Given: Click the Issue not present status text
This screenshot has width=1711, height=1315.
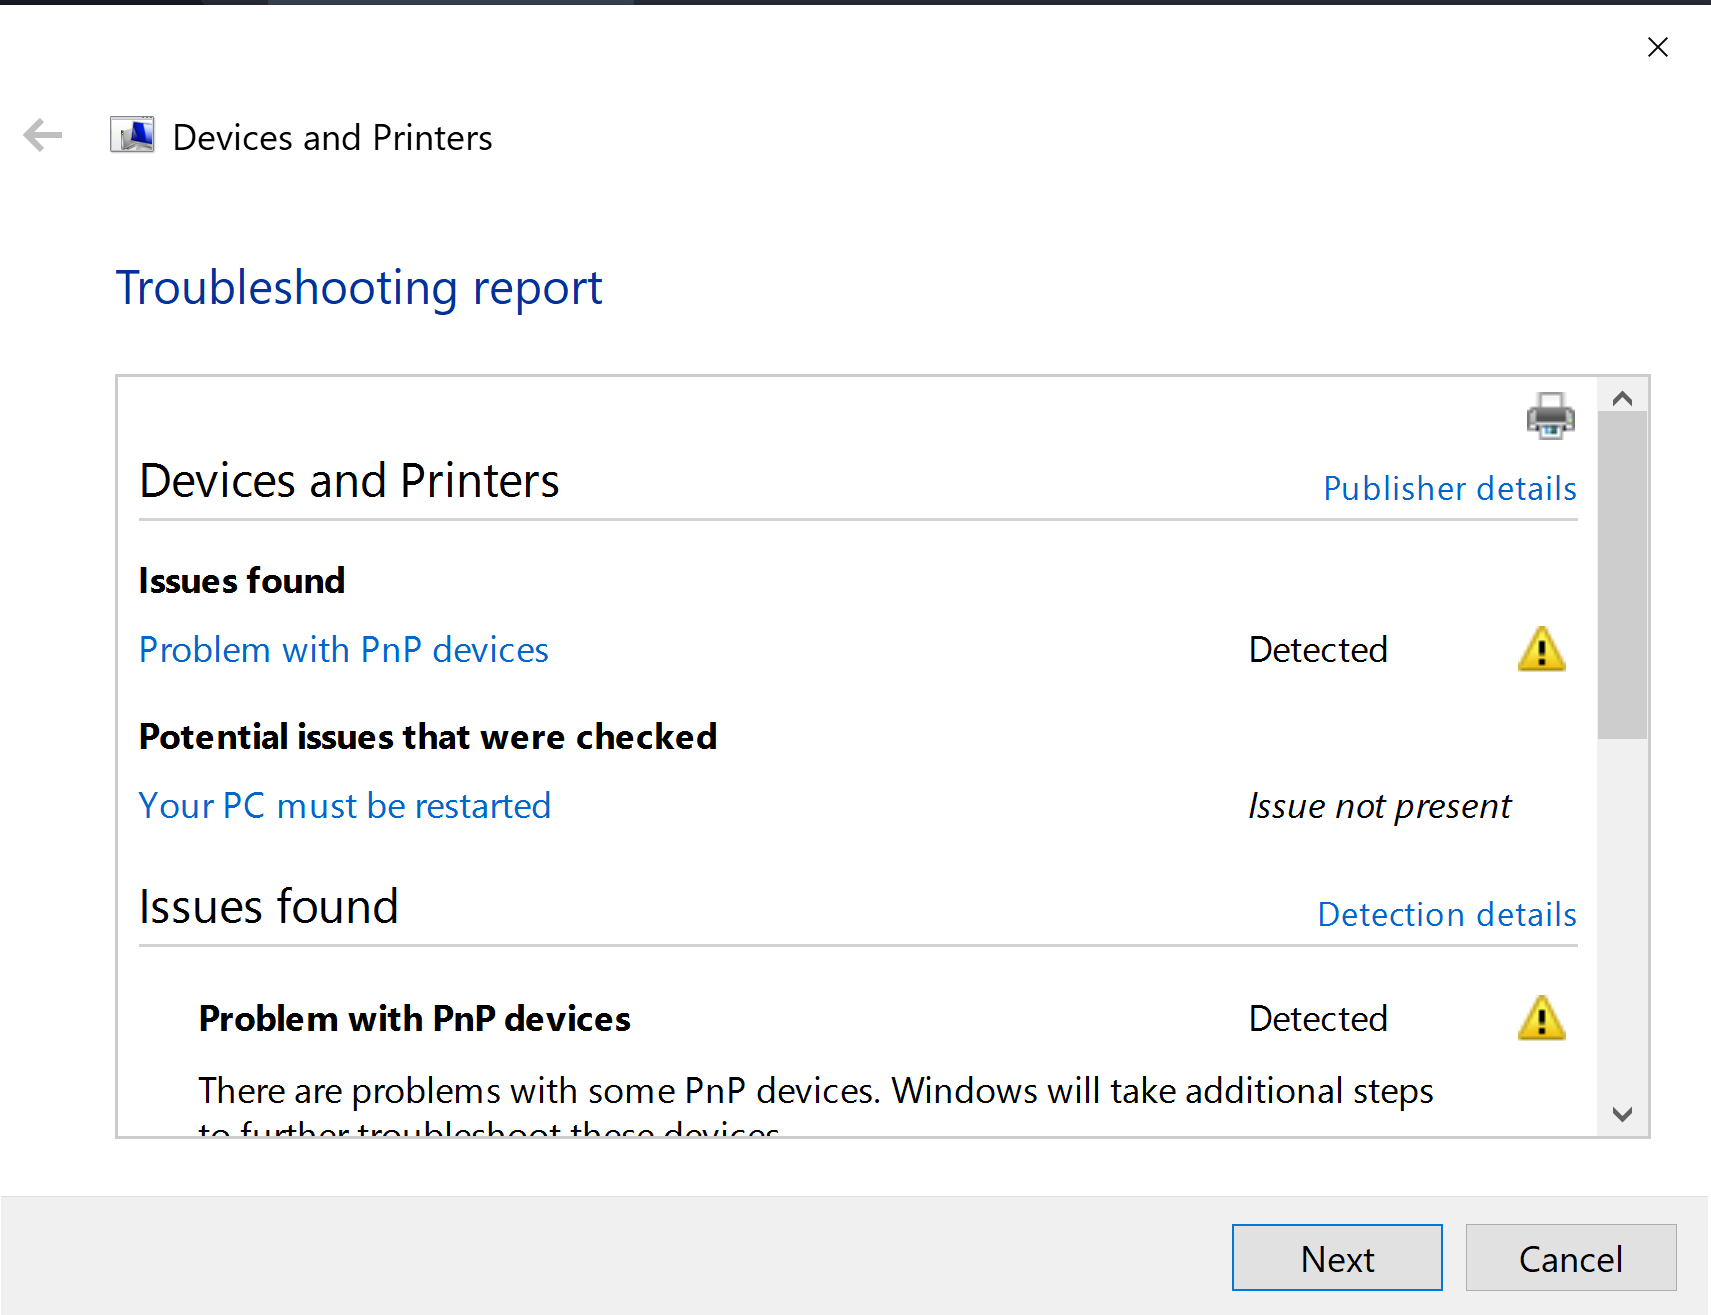Looking at the screenshot, I should pos(1380,806).
